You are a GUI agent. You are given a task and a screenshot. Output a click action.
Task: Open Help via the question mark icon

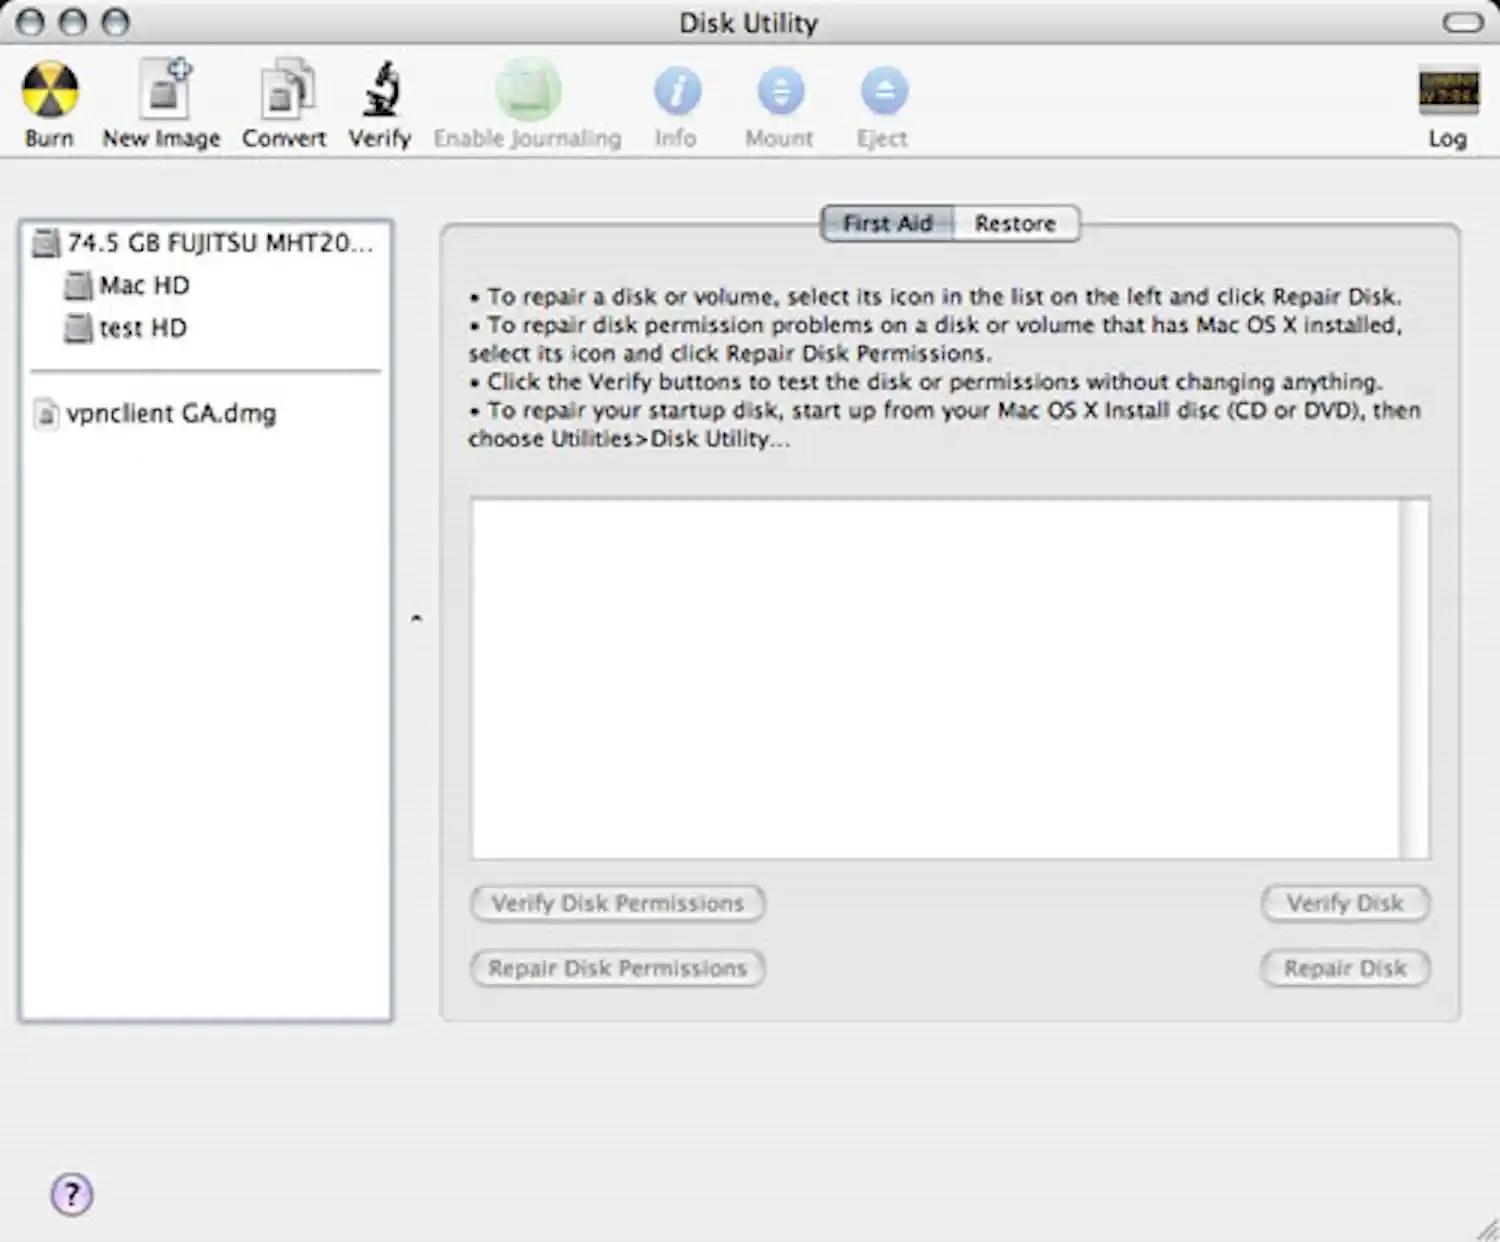(70, 1193)
